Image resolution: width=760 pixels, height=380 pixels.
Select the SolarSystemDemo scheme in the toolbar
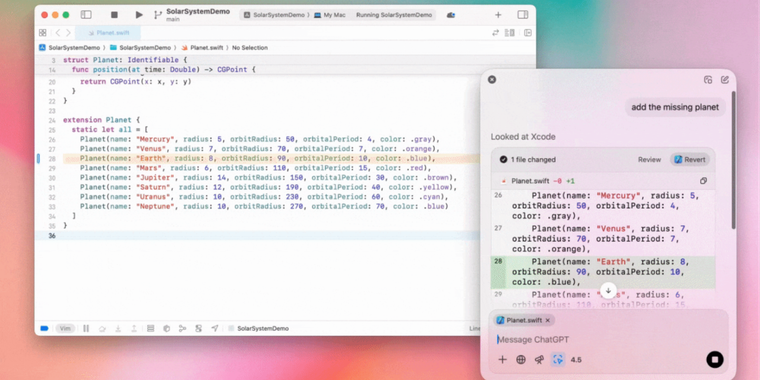pyautogui.click(x=275, y=15)
